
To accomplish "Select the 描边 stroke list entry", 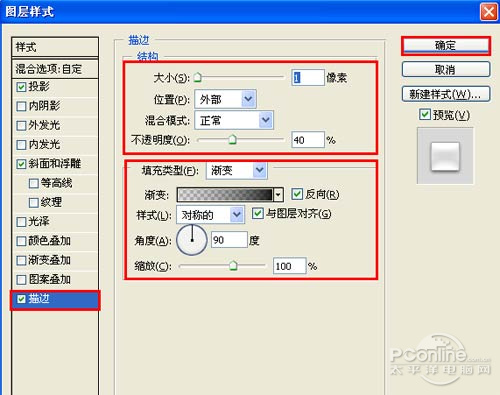I will (55, 300).
